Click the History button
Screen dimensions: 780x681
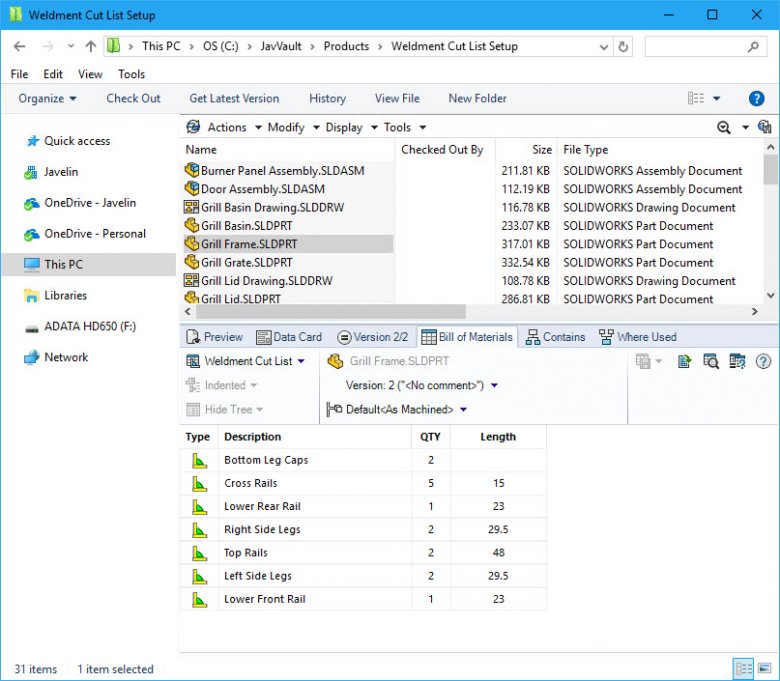point(327,98)
